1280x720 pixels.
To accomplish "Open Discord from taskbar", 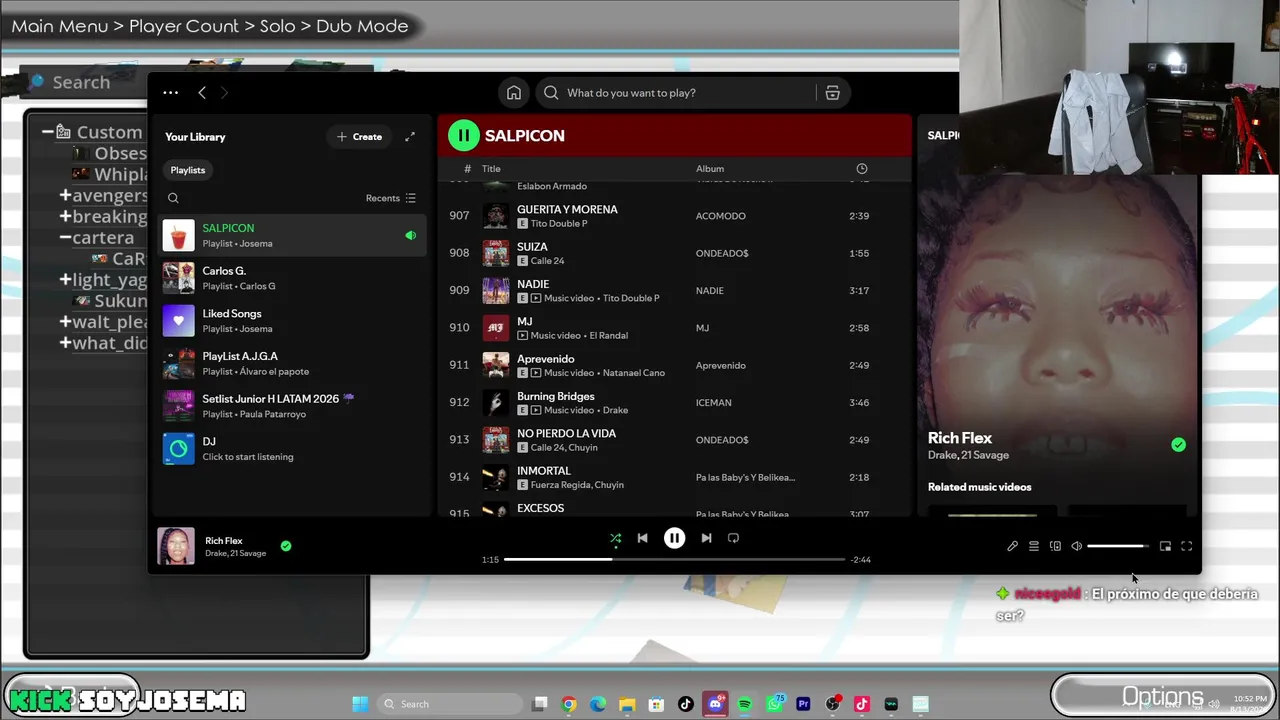I will tap(715, 704).
